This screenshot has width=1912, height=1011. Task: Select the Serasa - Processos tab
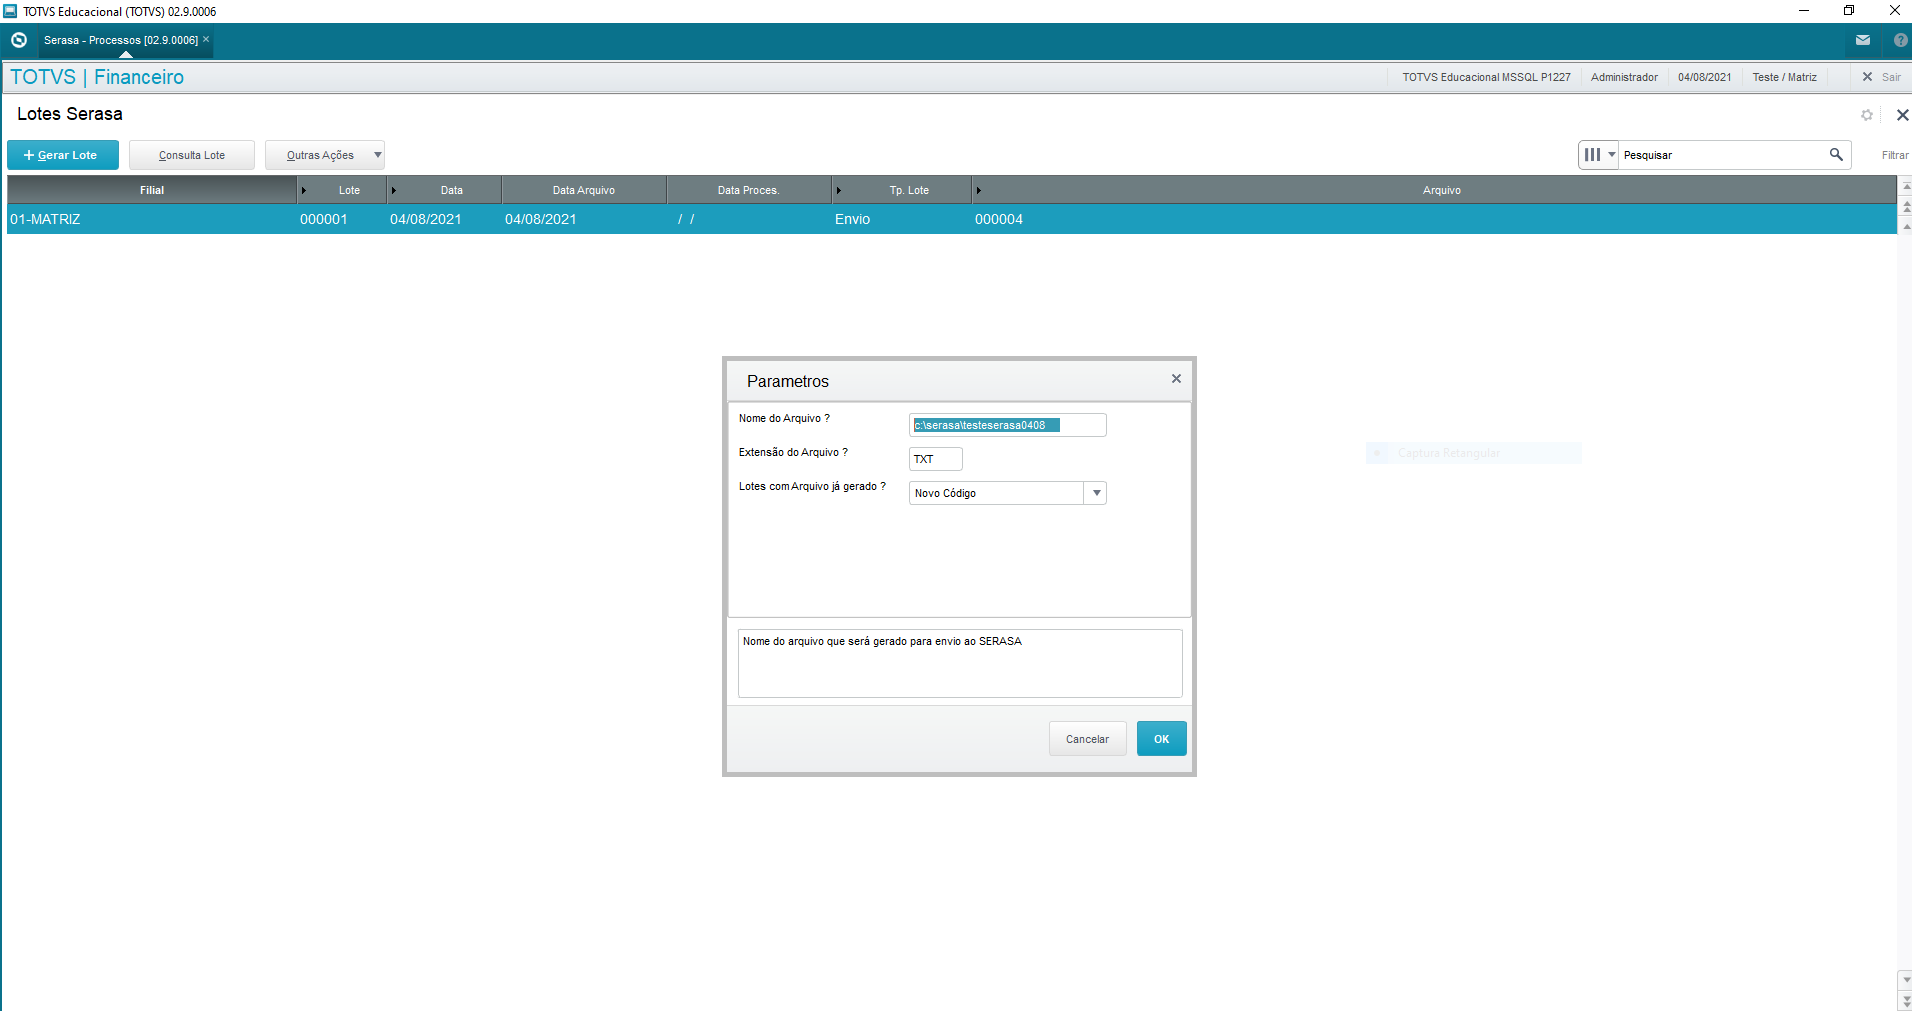[x=121, y=40]
